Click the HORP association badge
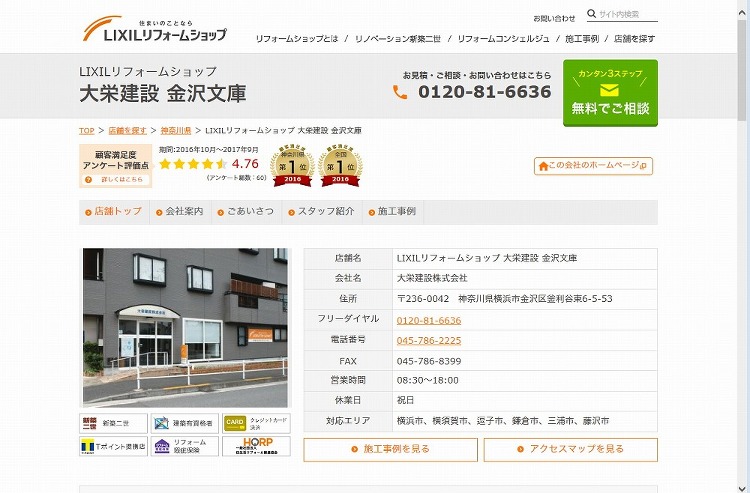Image resolution: width=750 pixels, height=493 pixels. pos(256,446)
